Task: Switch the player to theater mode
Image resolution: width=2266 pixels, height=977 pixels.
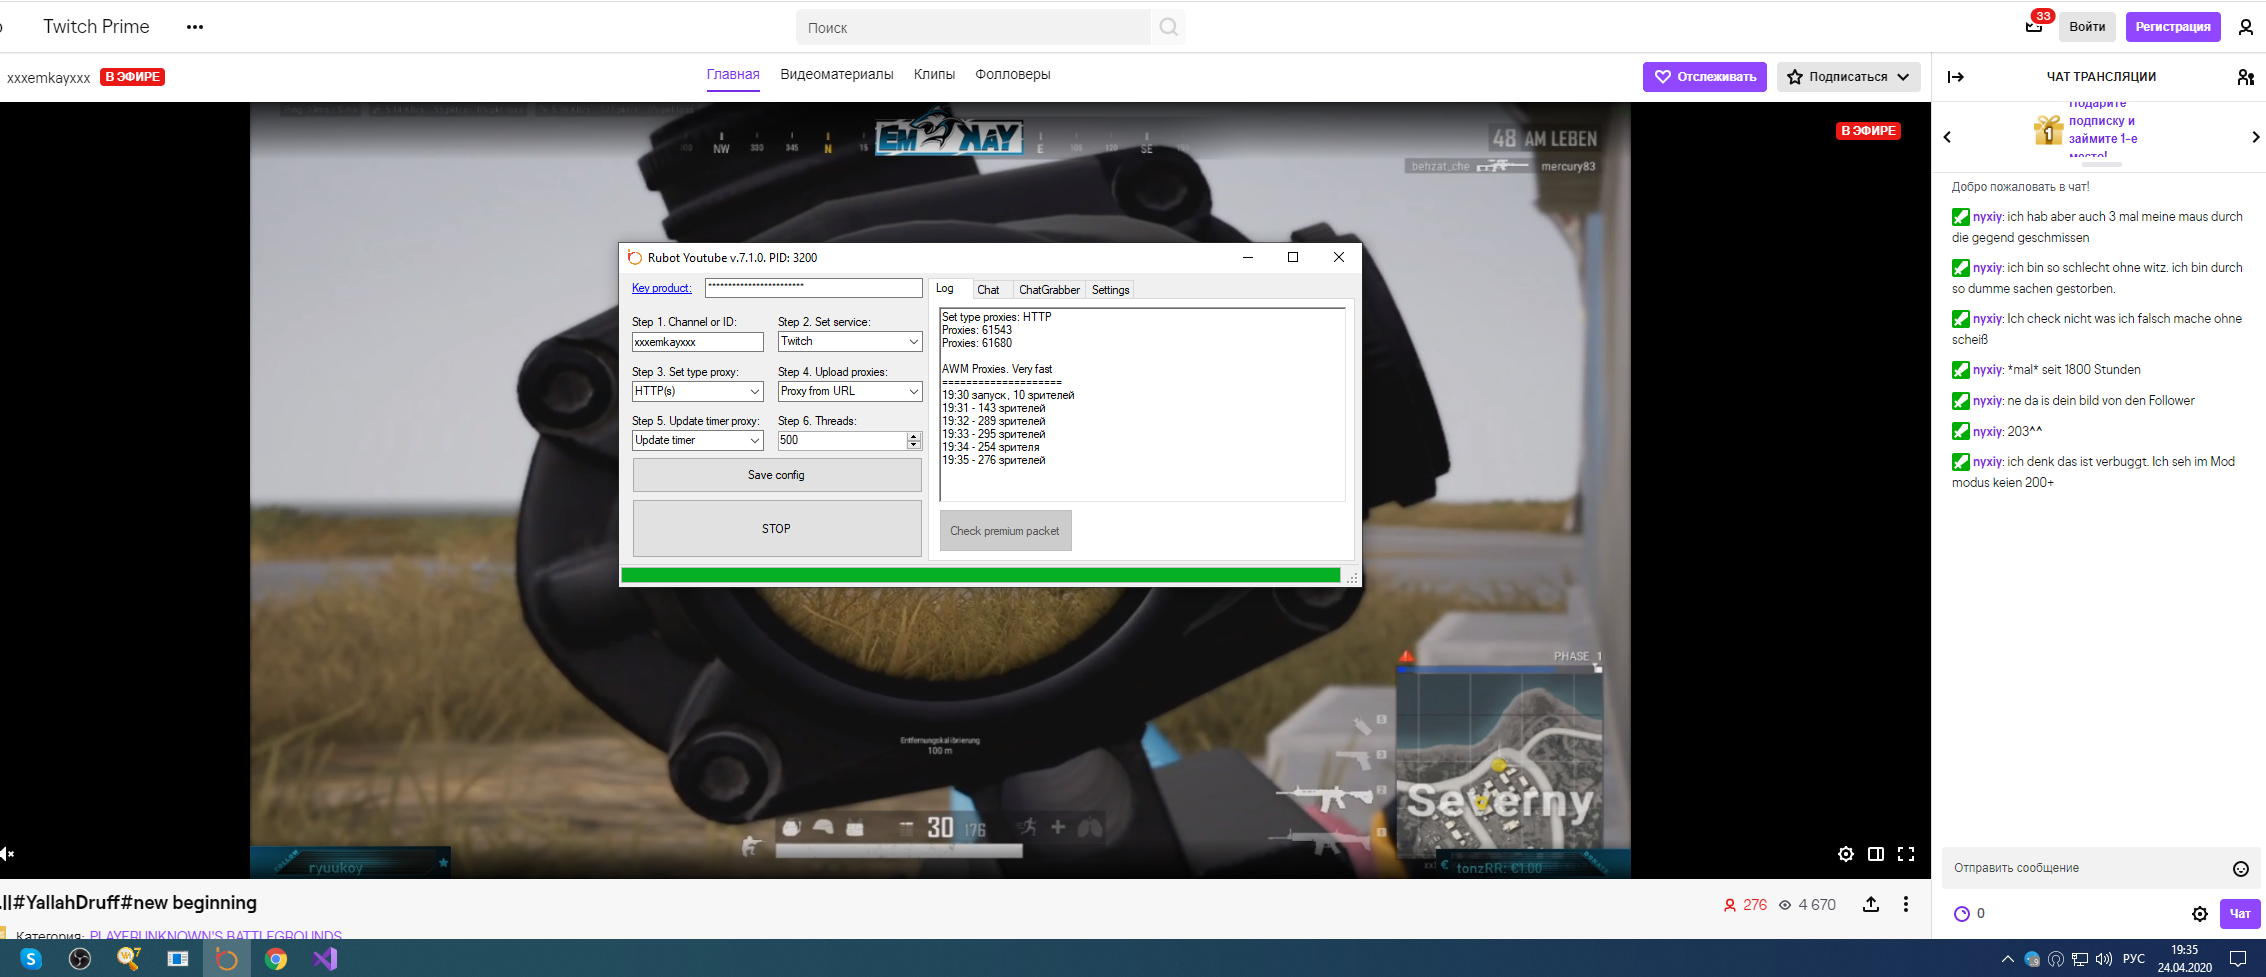Action: click(x=1875, y=854)
